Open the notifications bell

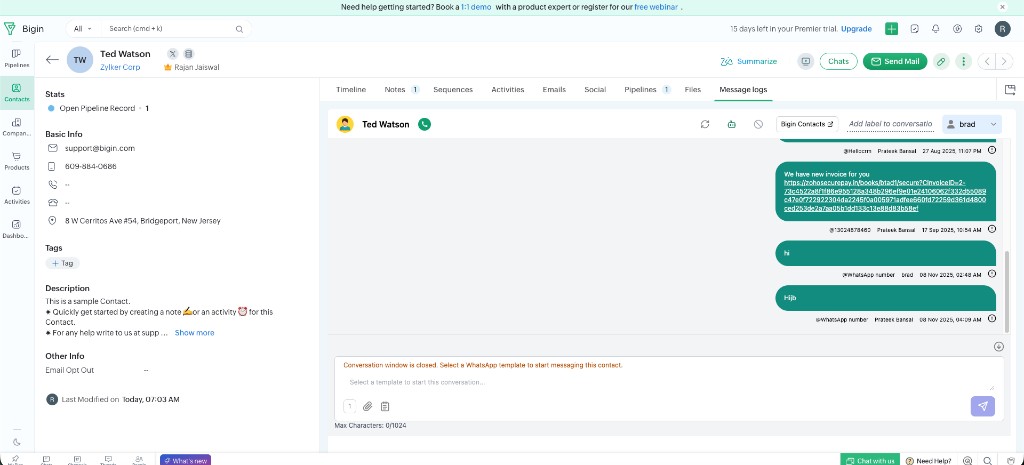[936, 29]
